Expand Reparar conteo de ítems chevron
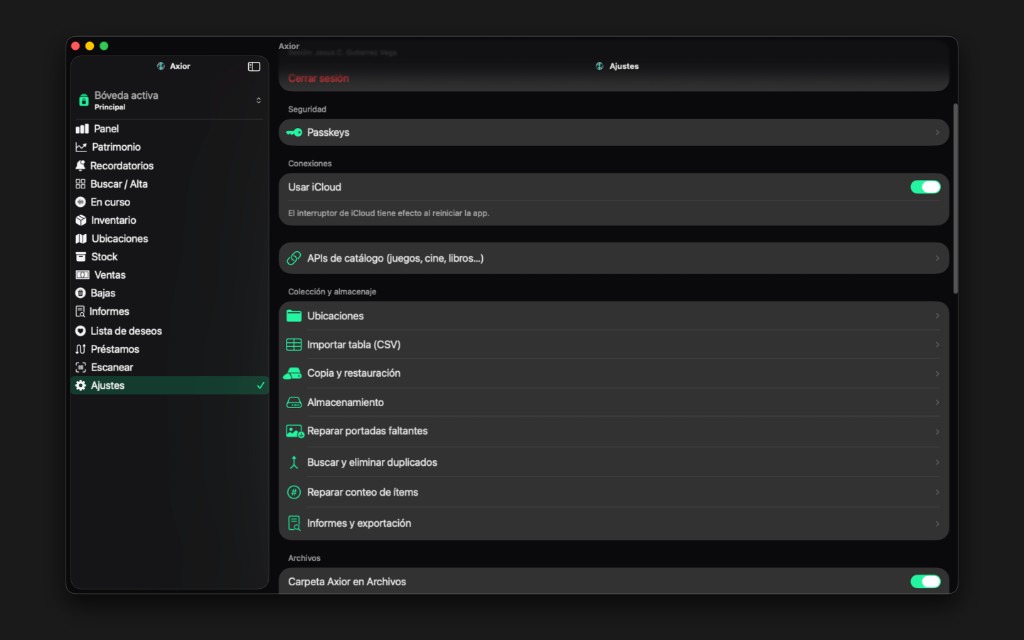 pyautogui.click(x=937, y=492)
